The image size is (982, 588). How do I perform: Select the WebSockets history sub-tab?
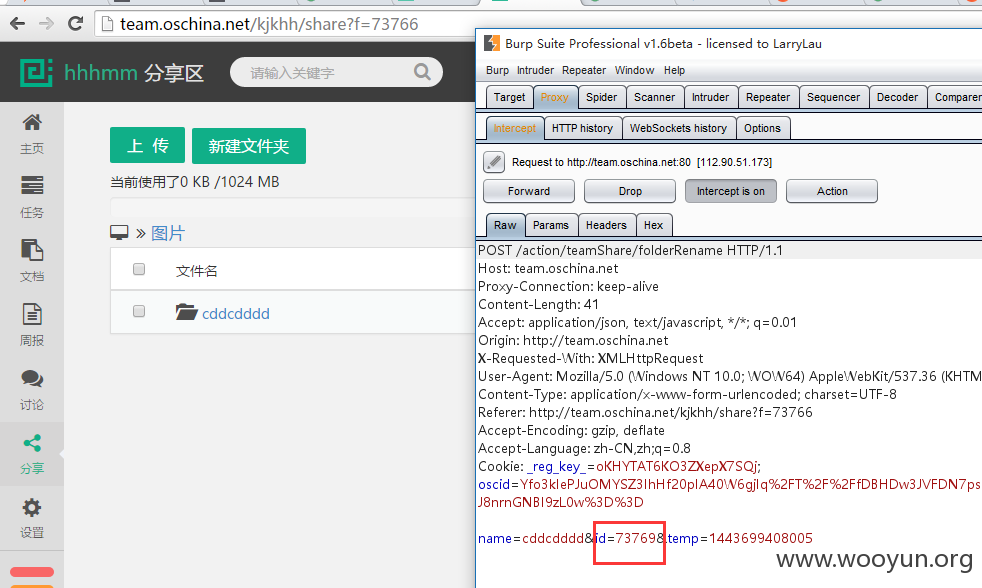678,128
